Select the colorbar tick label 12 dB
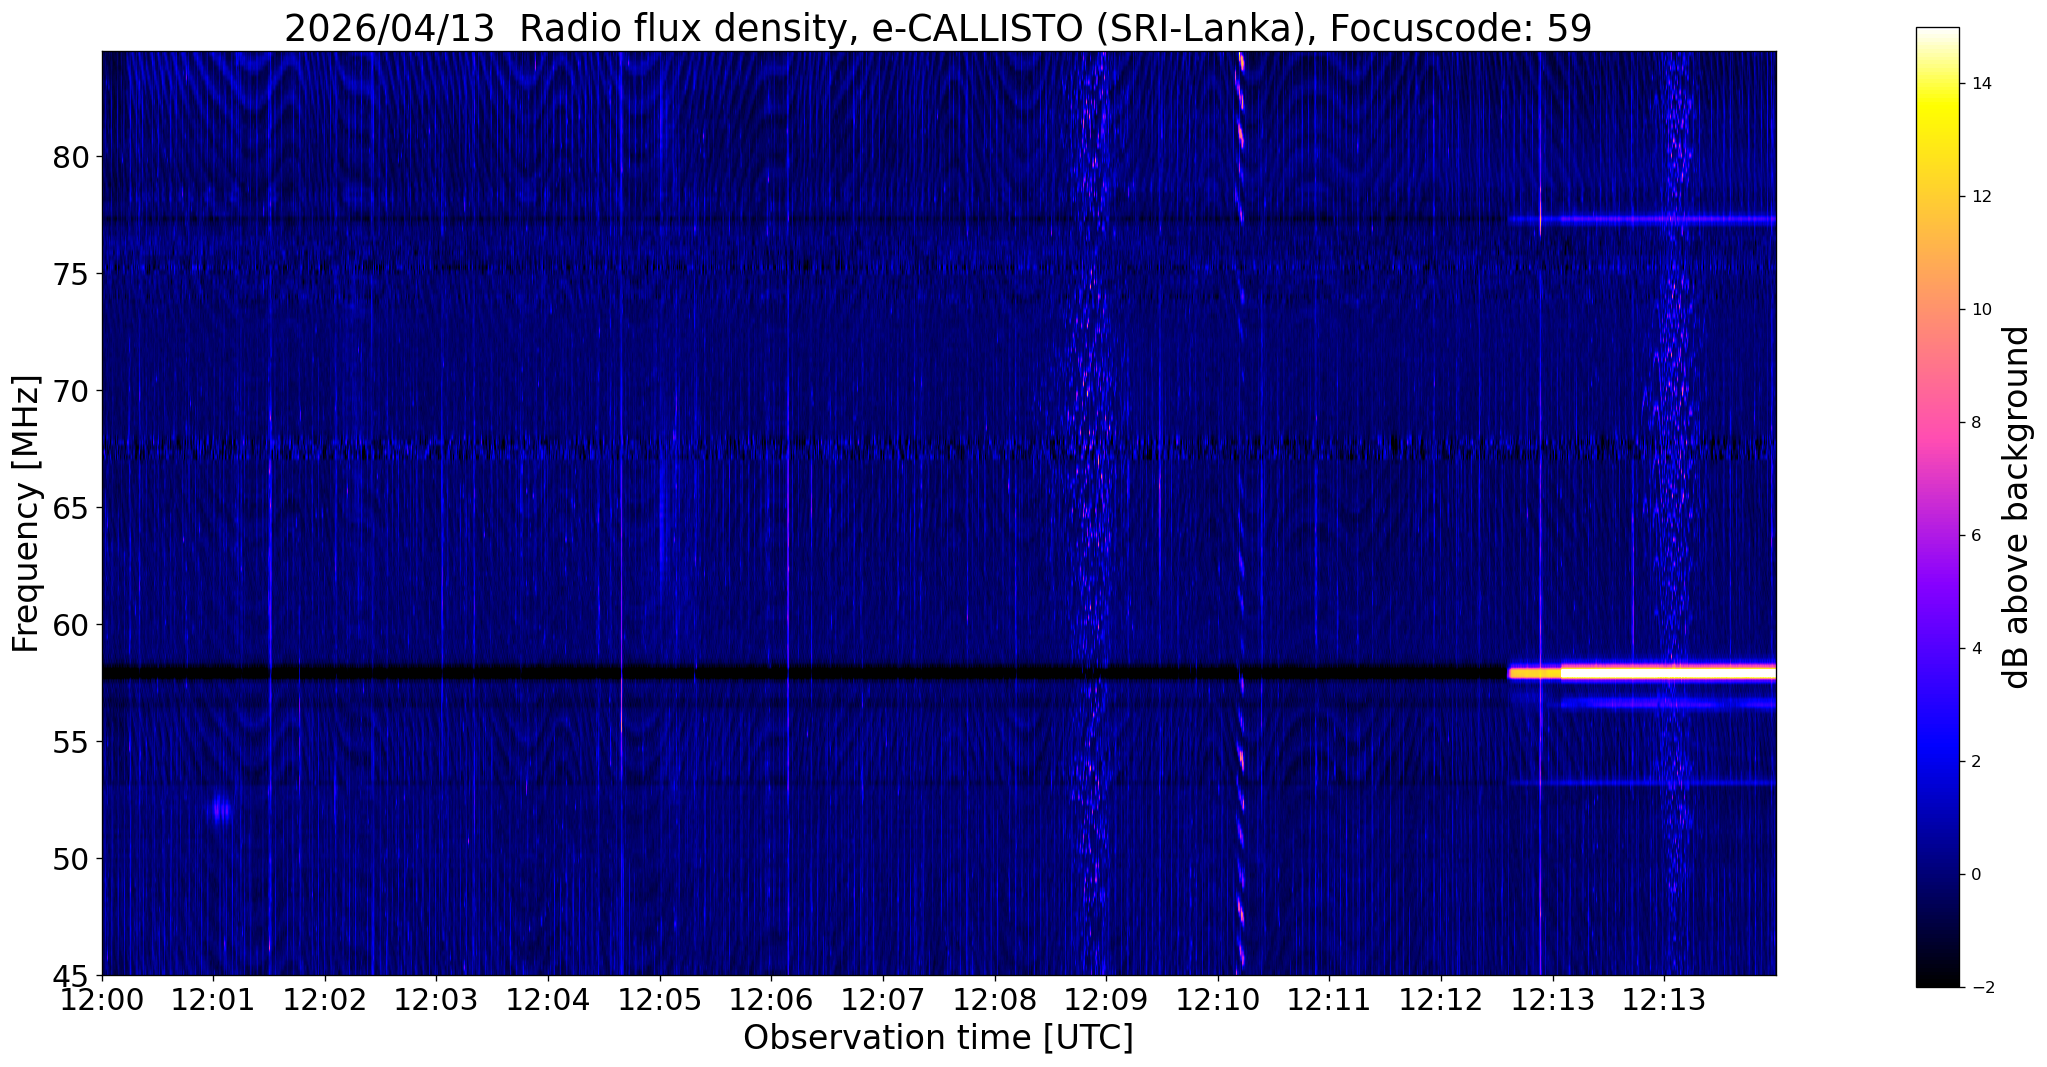This screenshot has height=1067, width=2047. click(1980, 197)
